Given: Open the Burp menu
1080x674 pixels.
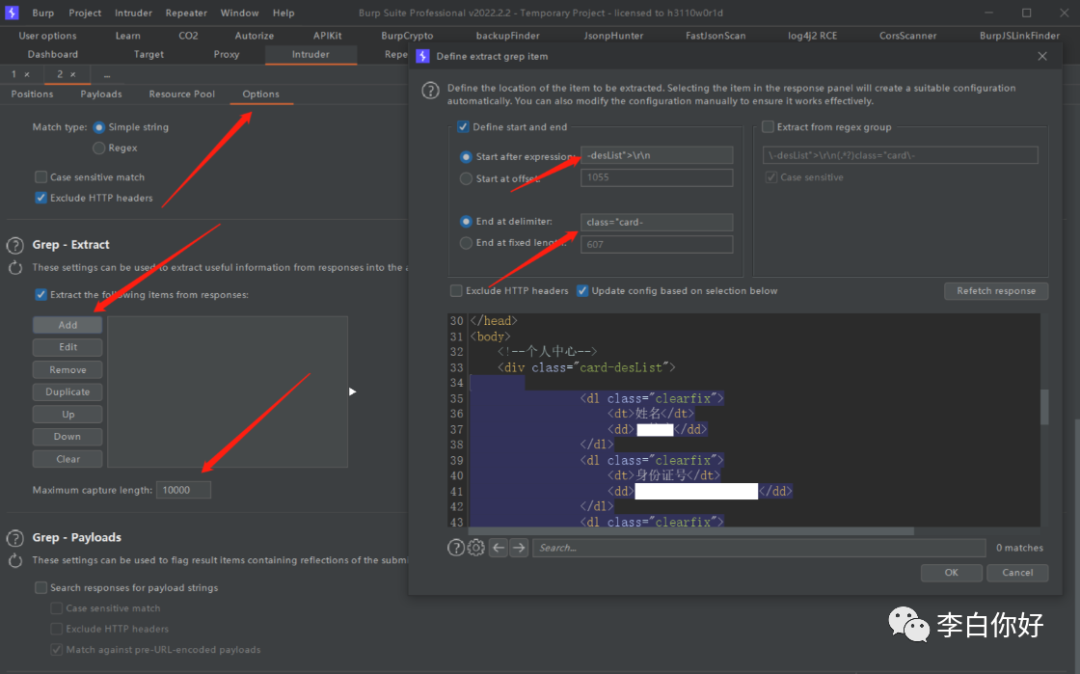Looking at the screenshot, I should tap(43, 13).
